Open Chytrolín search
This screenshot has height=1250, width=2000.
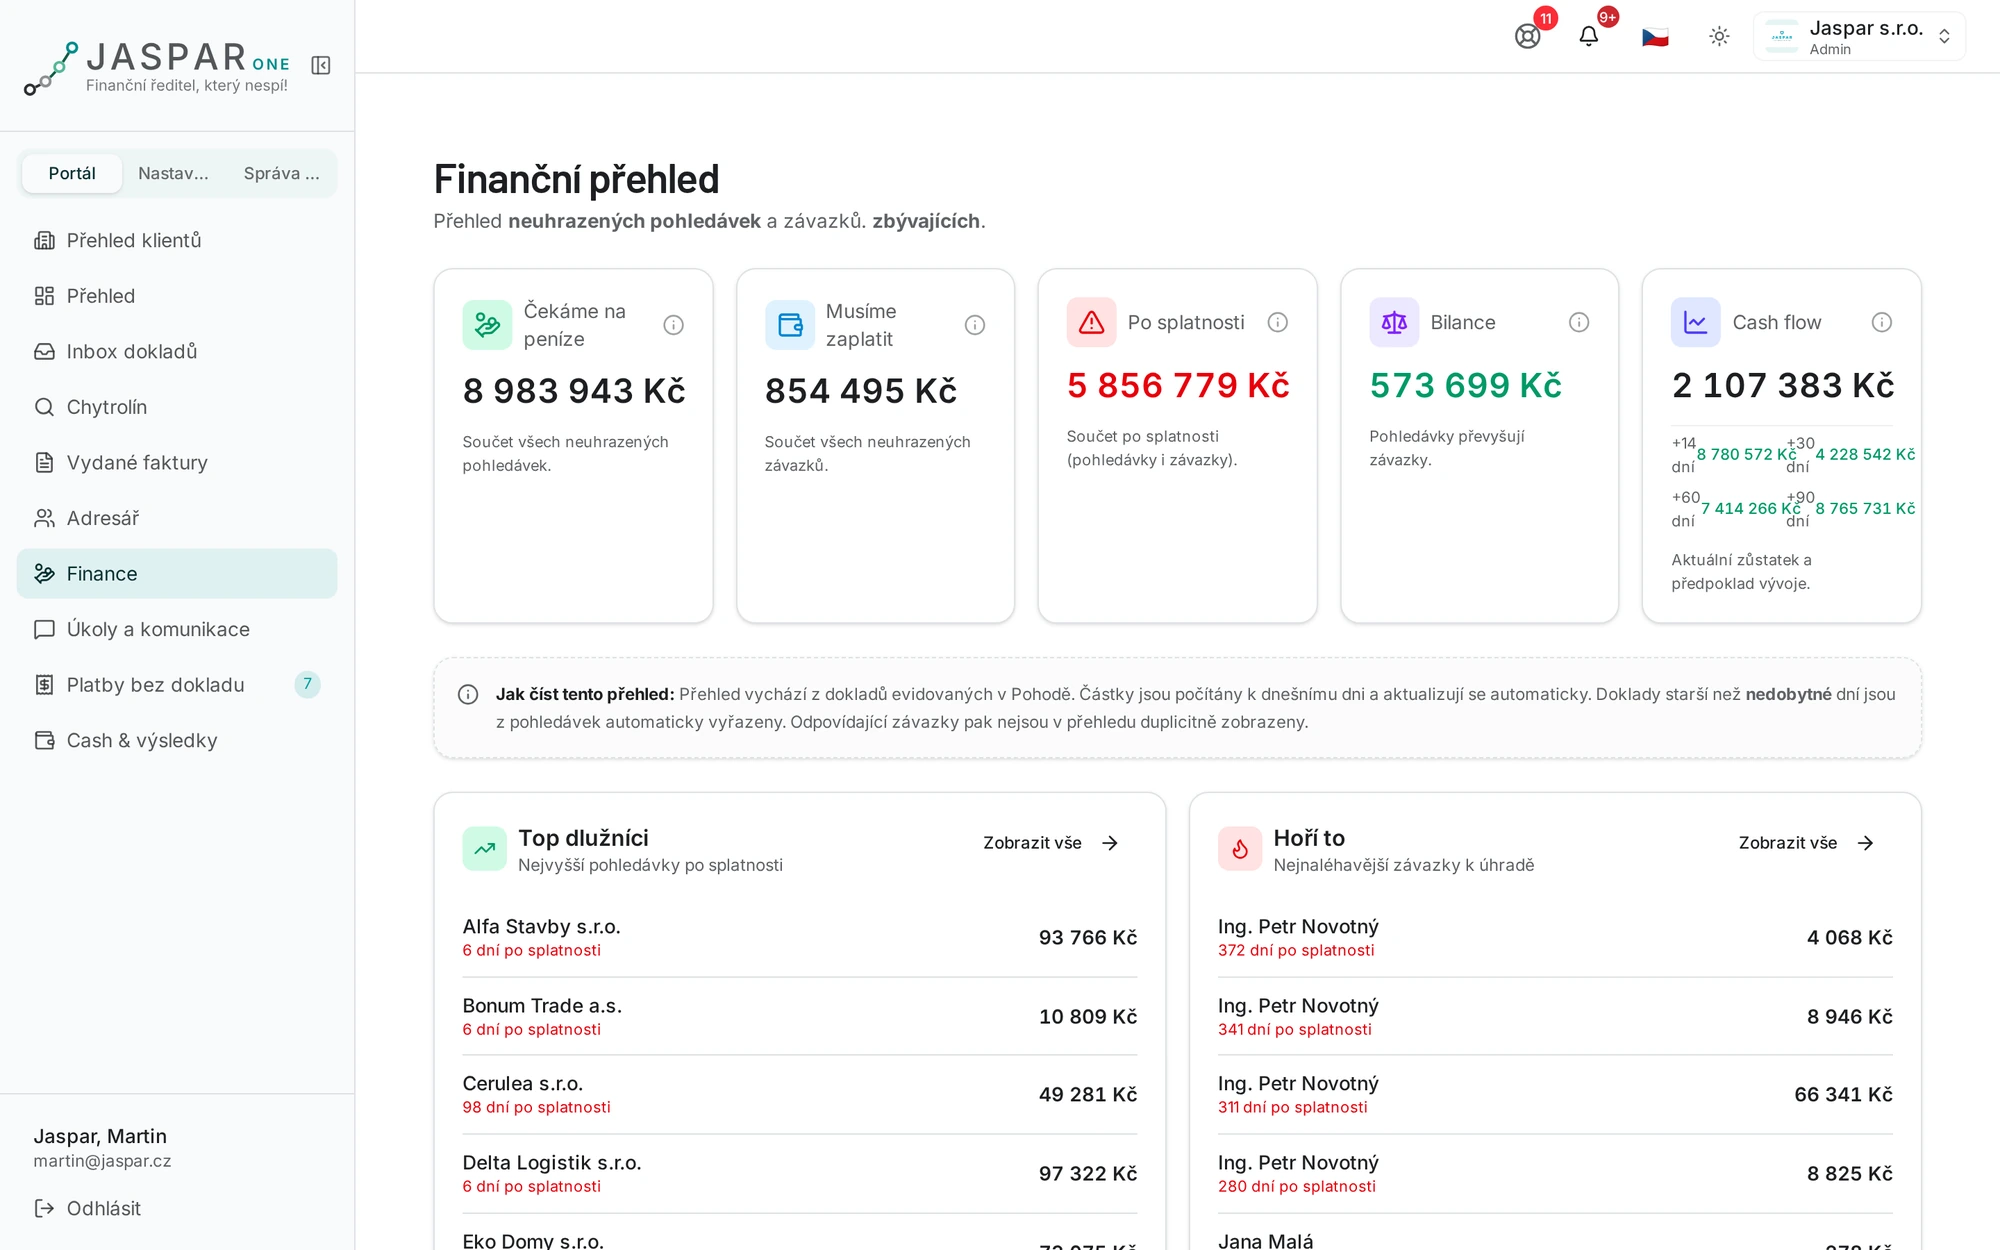(x=177, y=407)
